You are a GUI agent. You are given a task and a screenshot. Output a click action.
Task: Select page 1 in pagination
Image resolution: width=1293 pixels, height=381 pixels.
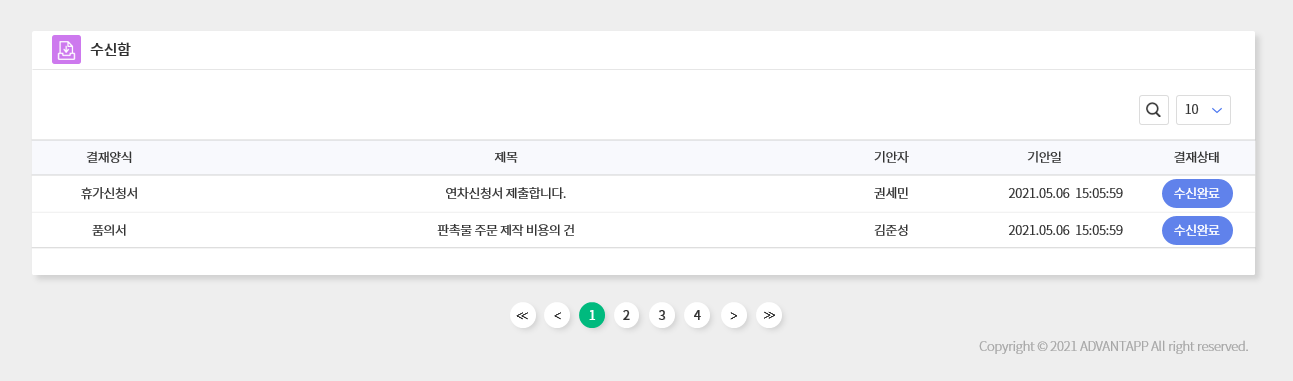592,315
